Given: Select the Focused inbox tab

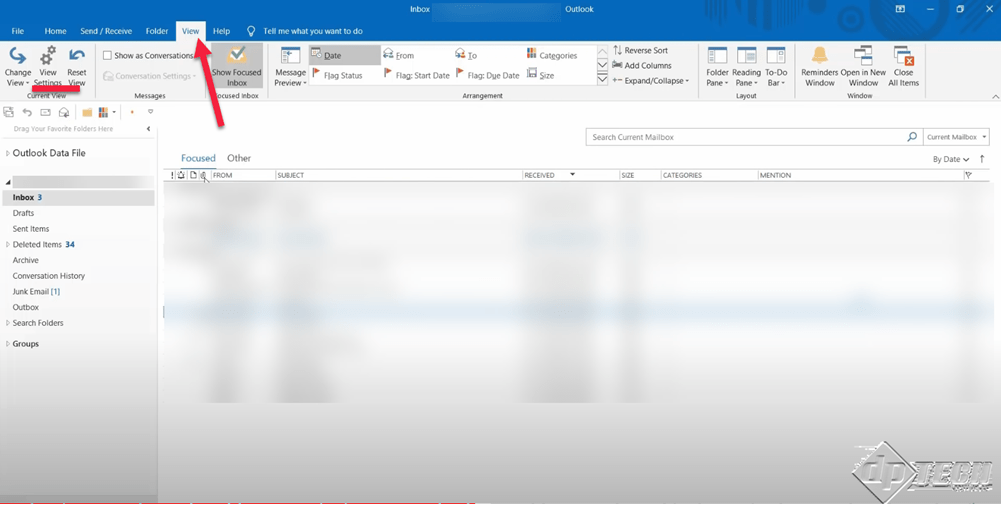Looking at the screenshot, I should (x=198, y=158).
